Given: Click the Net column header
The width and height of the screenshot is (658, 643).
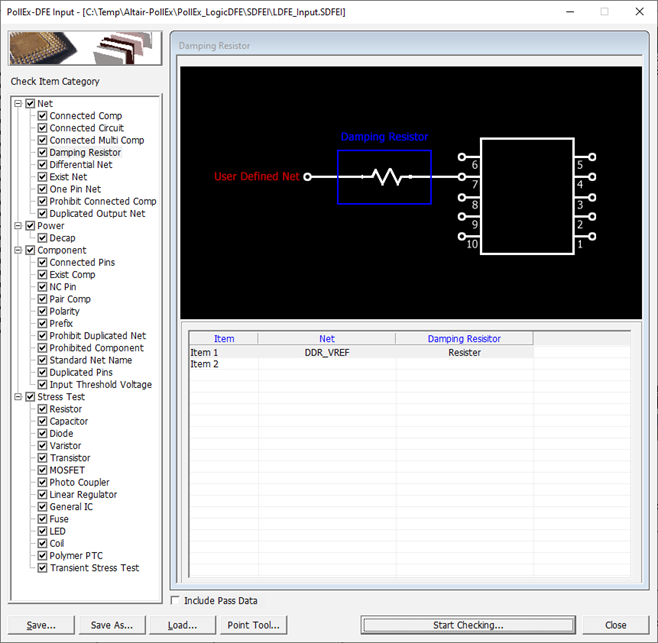Looking at the screenshot, I should pos(327,339).
